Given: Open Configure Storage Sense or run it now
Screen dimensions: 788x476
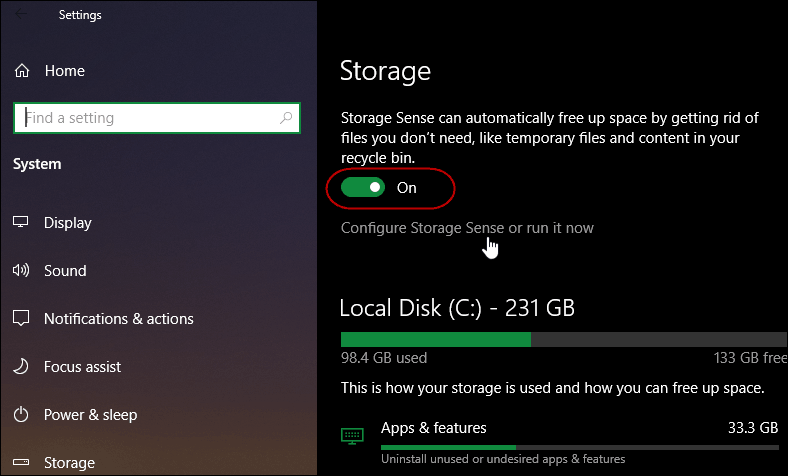Looking at the screenshot, I should pyautogui.click(x=467, y=228).
